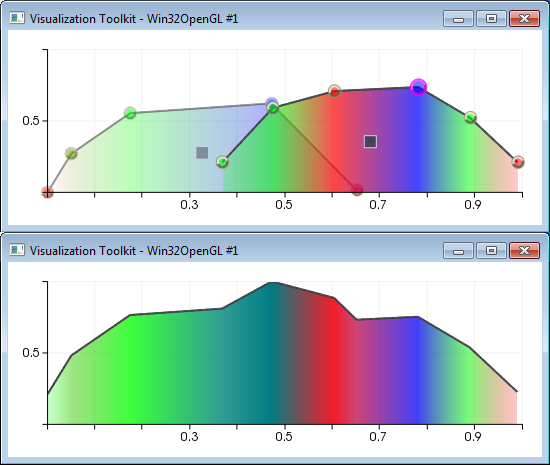Click the dark square handle of the right function
The height and width of the screenshot is (466, 550).
[x=370, y=142]
